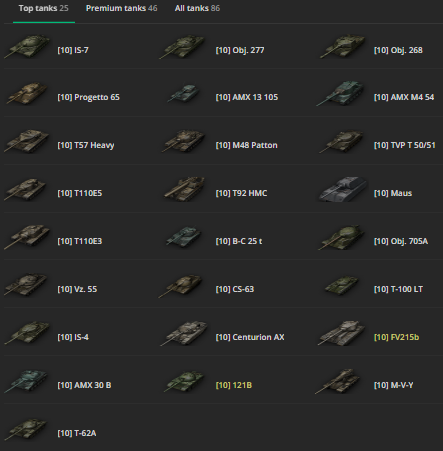Click the Centurion AX name link
Image resolution: width=443 pixels, height=451 pixels.
(250, 337)
